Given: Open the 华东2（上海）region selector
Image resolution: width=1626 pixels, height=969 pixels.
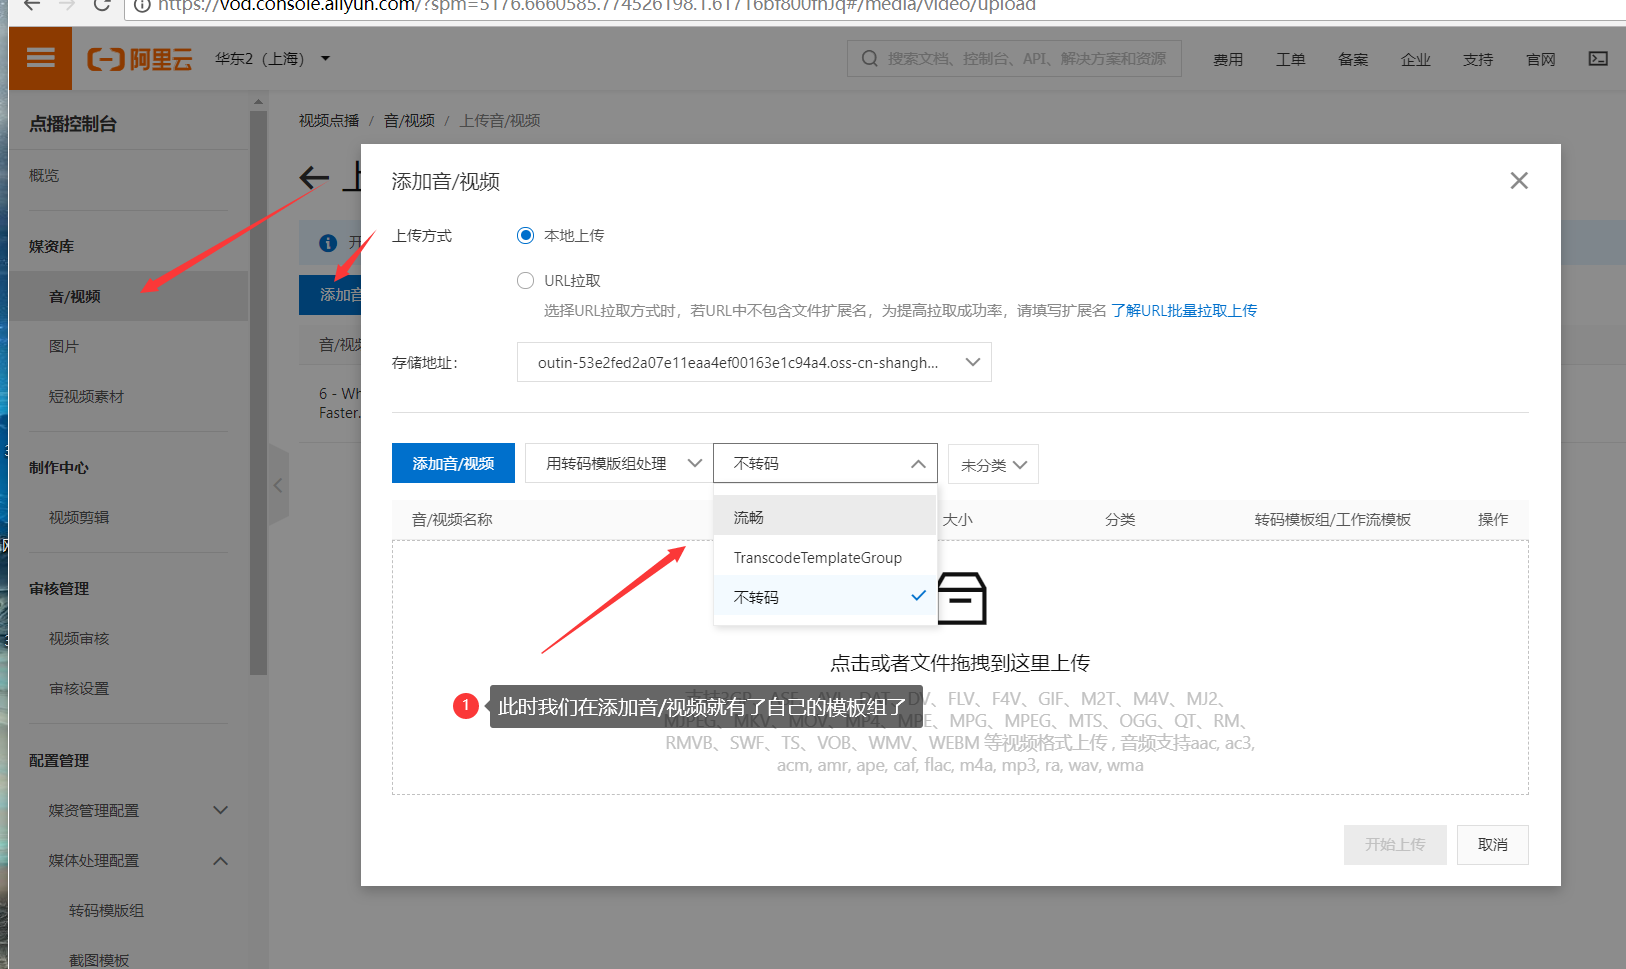Looking at the screenshot, I should (270, 58).
